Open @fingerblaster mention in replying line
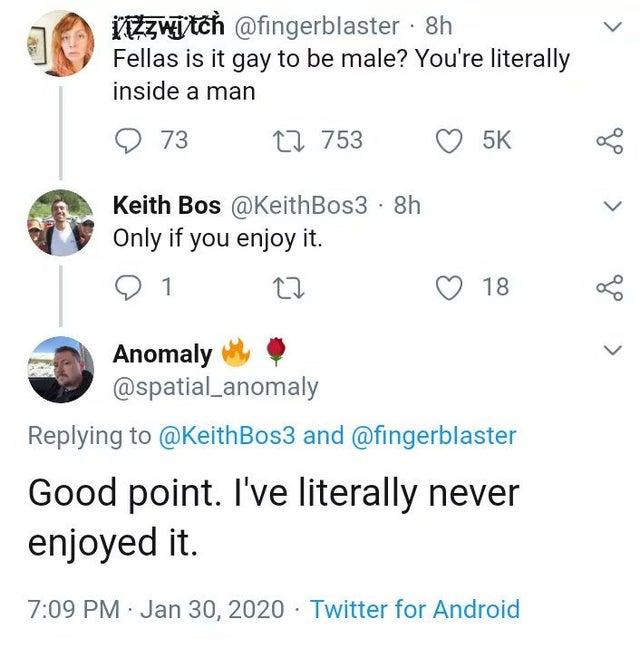640x648 pixels. tap(434, 435)
